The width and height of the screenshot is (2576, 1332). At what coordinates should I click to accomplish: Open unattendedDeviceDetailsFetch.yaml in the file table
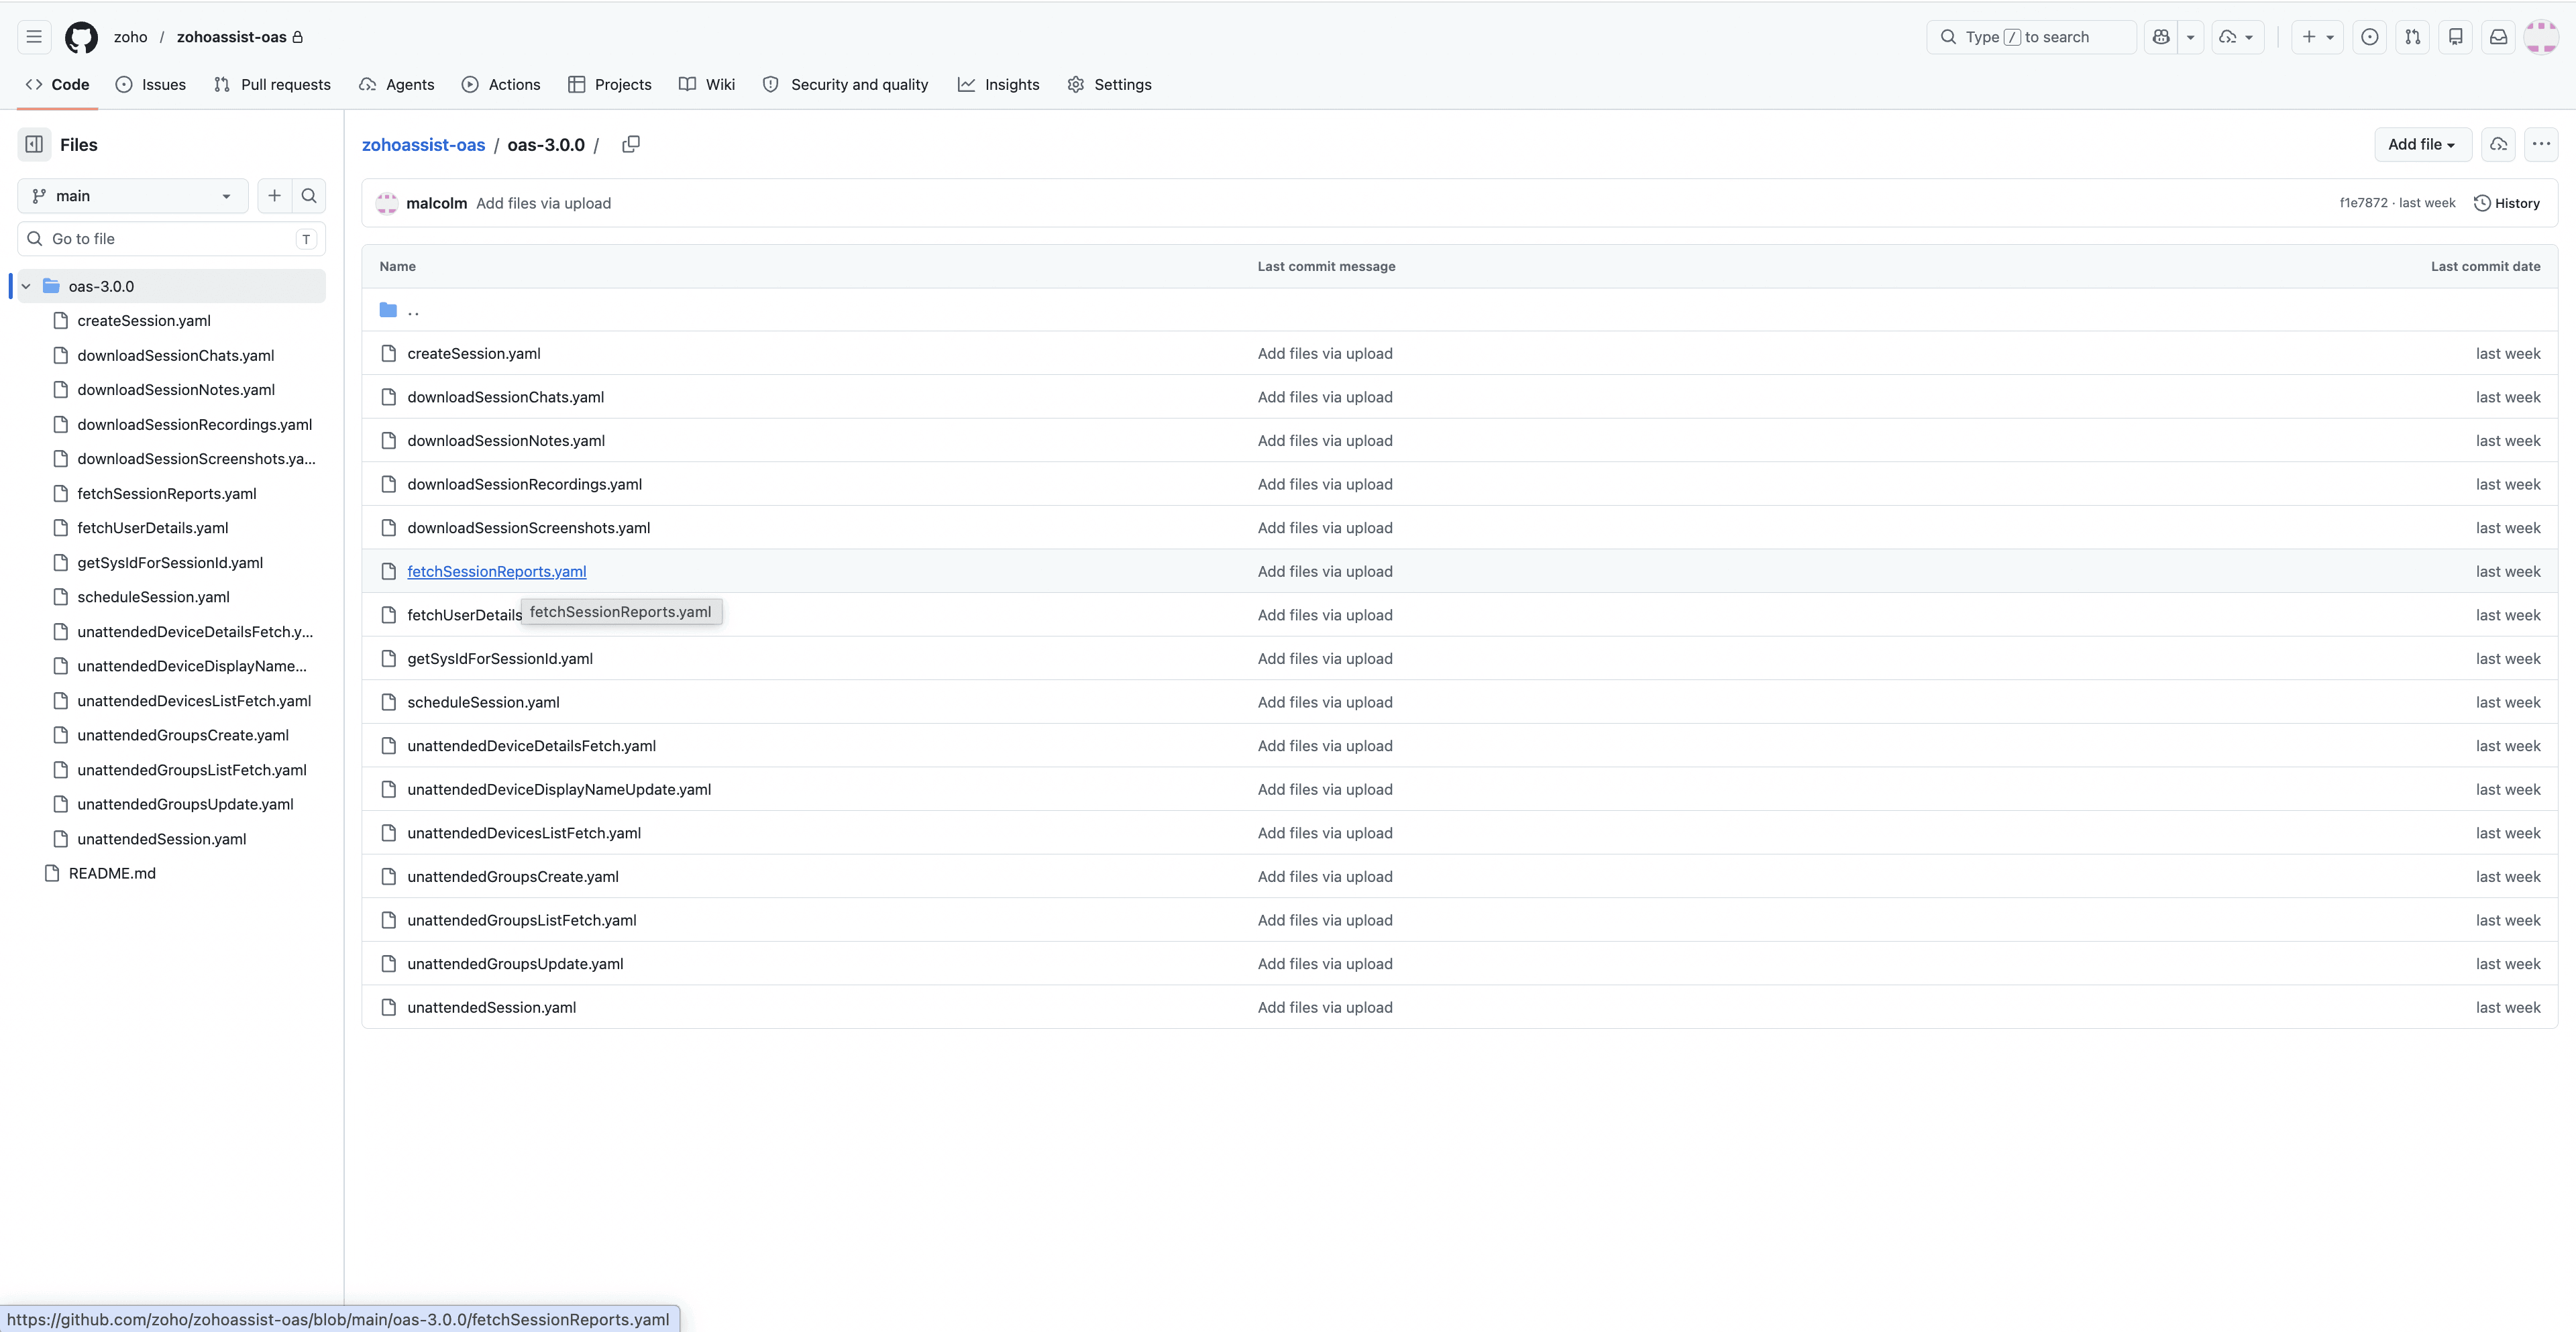coord(531,746)
